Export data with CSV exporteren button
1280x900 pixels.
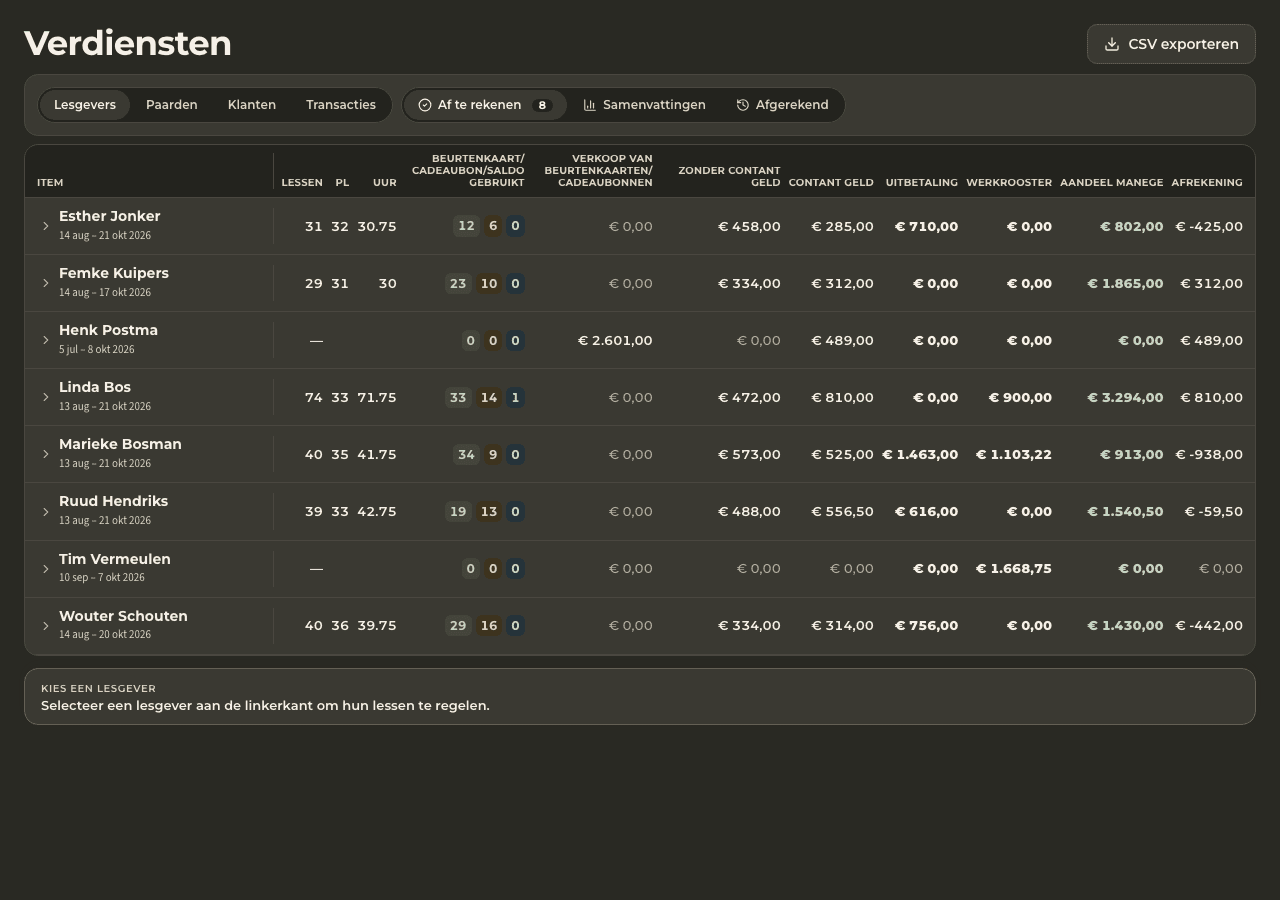pyautogui.click(x=1171, y=44)
